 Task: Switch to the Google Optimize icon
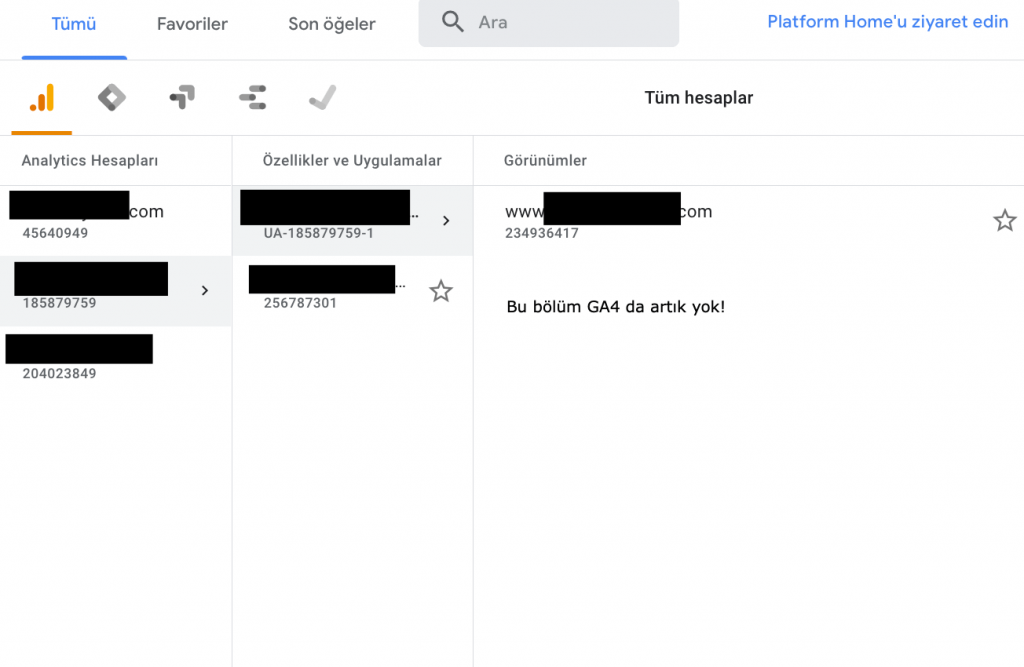pos(181,98)
